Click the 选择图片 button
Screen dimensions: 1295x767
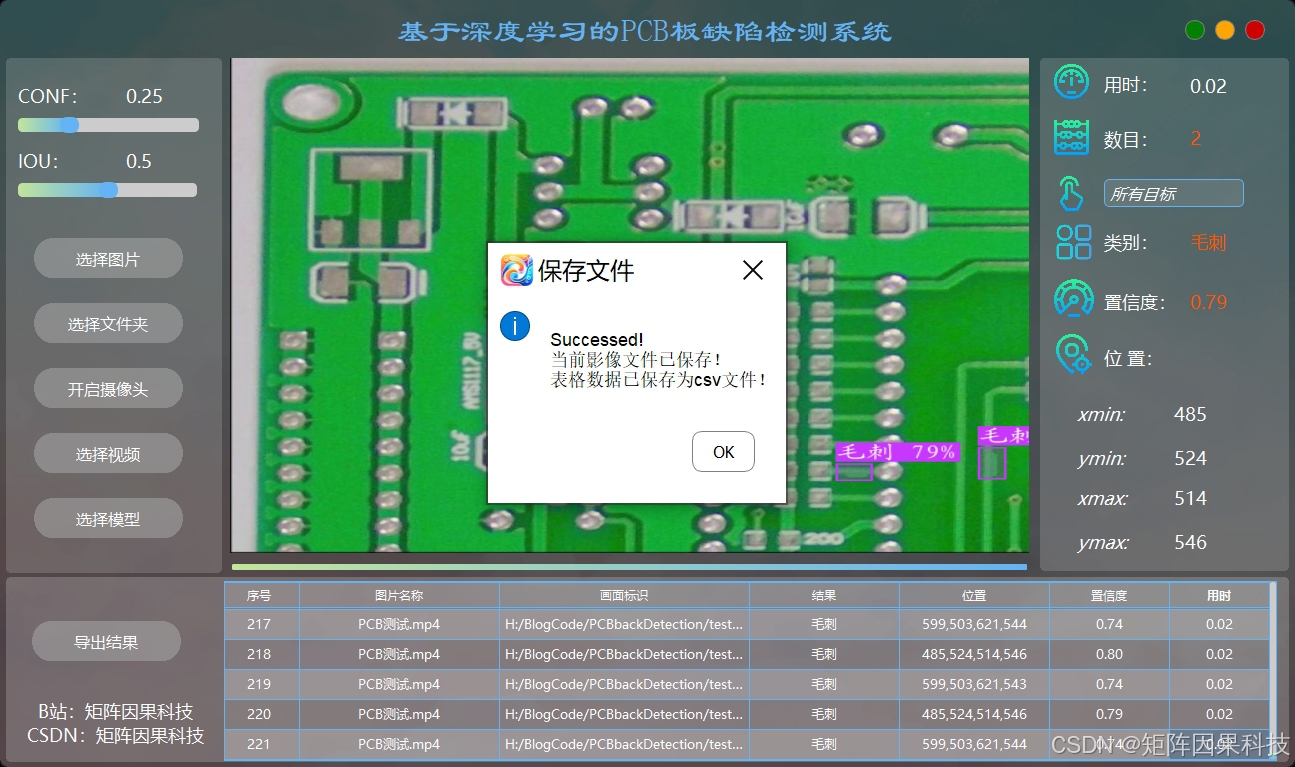point(108,259)
